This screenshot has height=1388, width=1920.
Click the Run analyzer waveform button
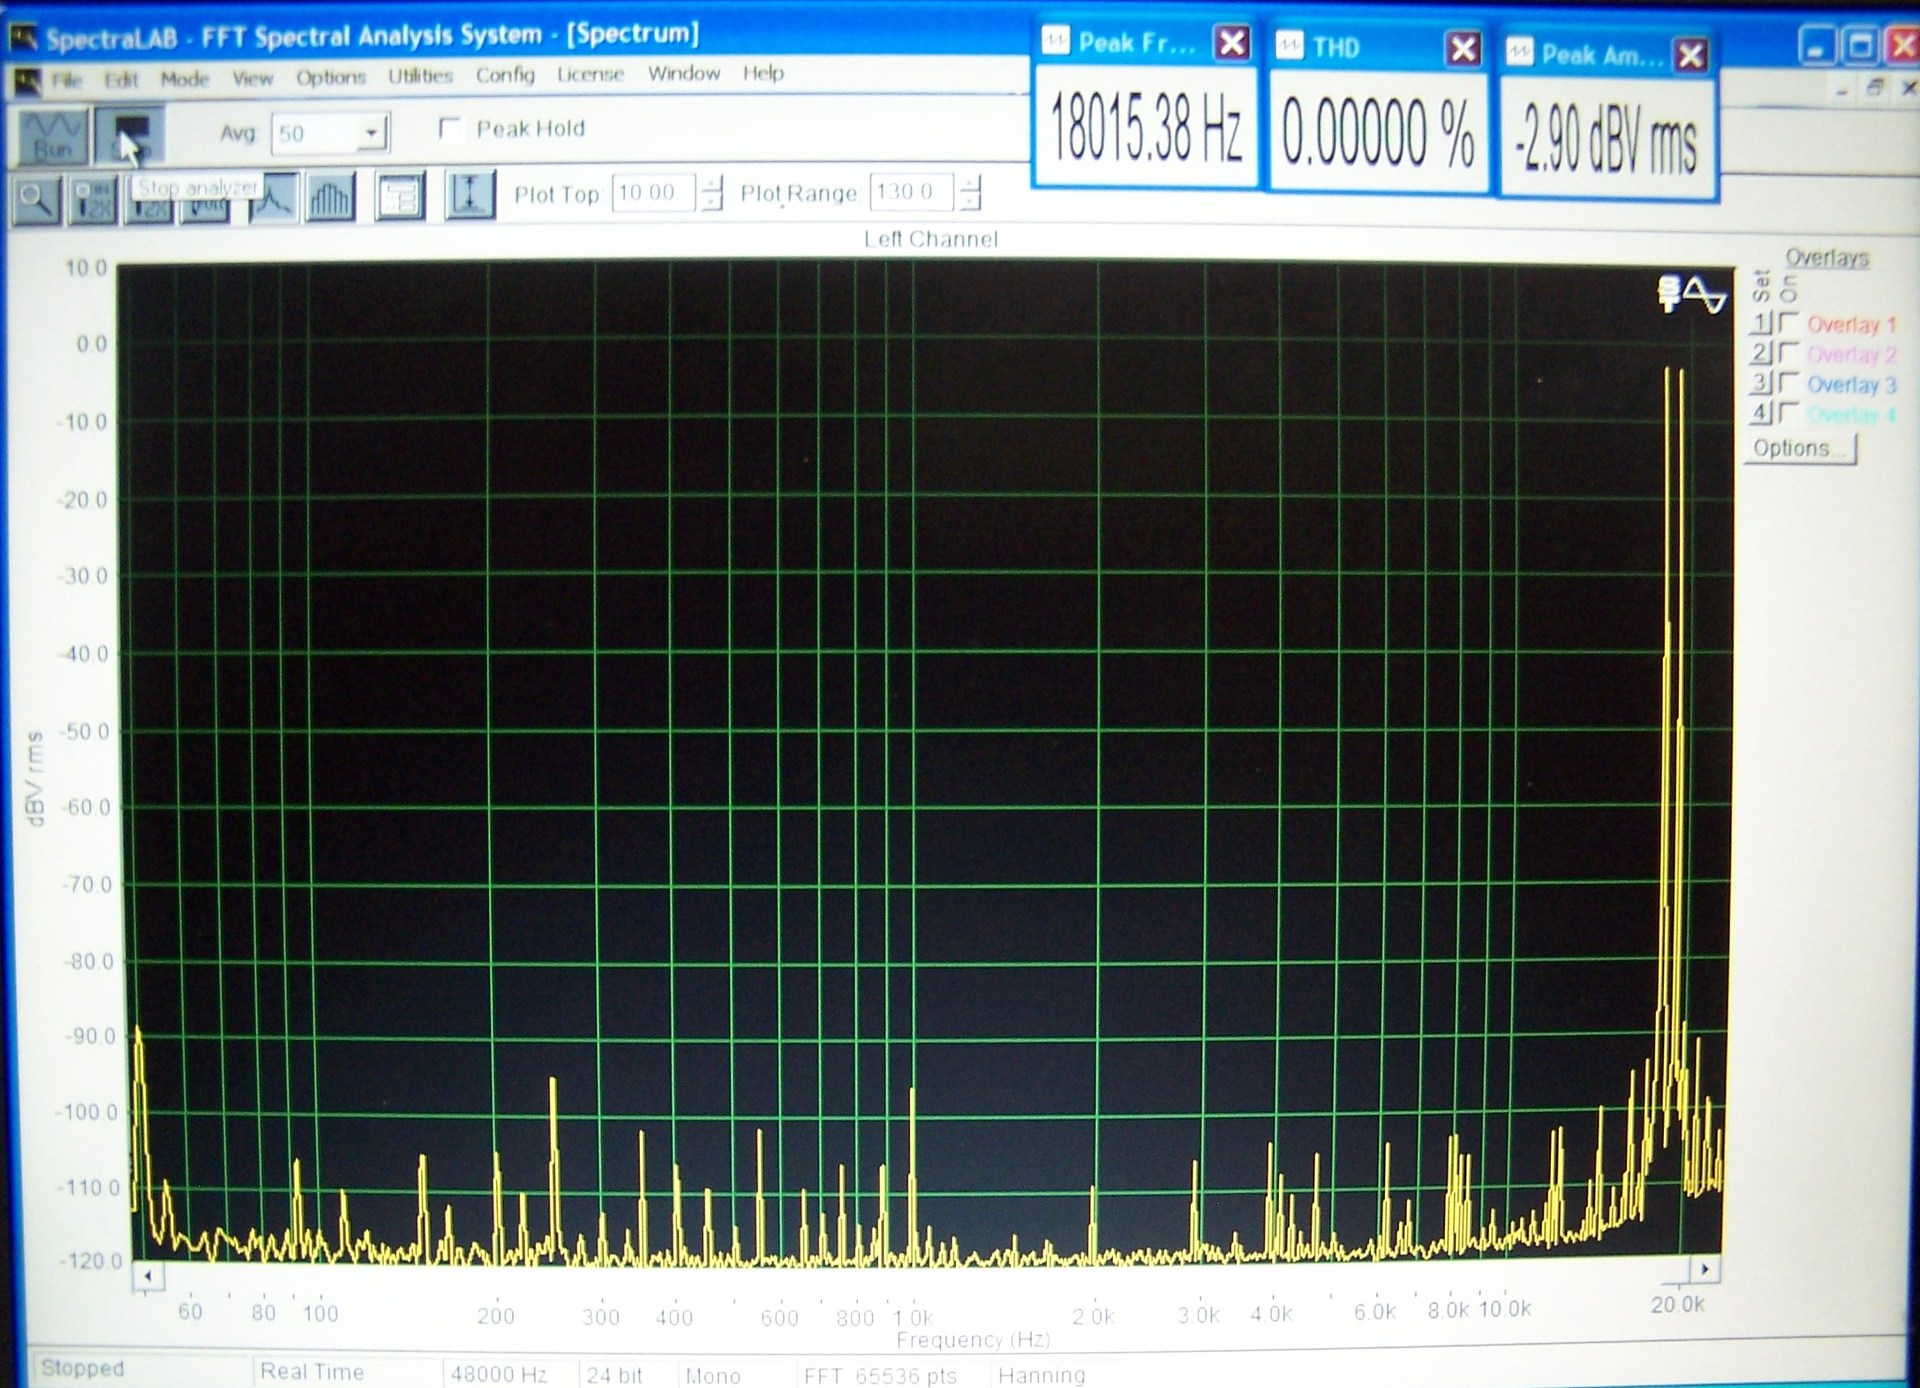53,136
